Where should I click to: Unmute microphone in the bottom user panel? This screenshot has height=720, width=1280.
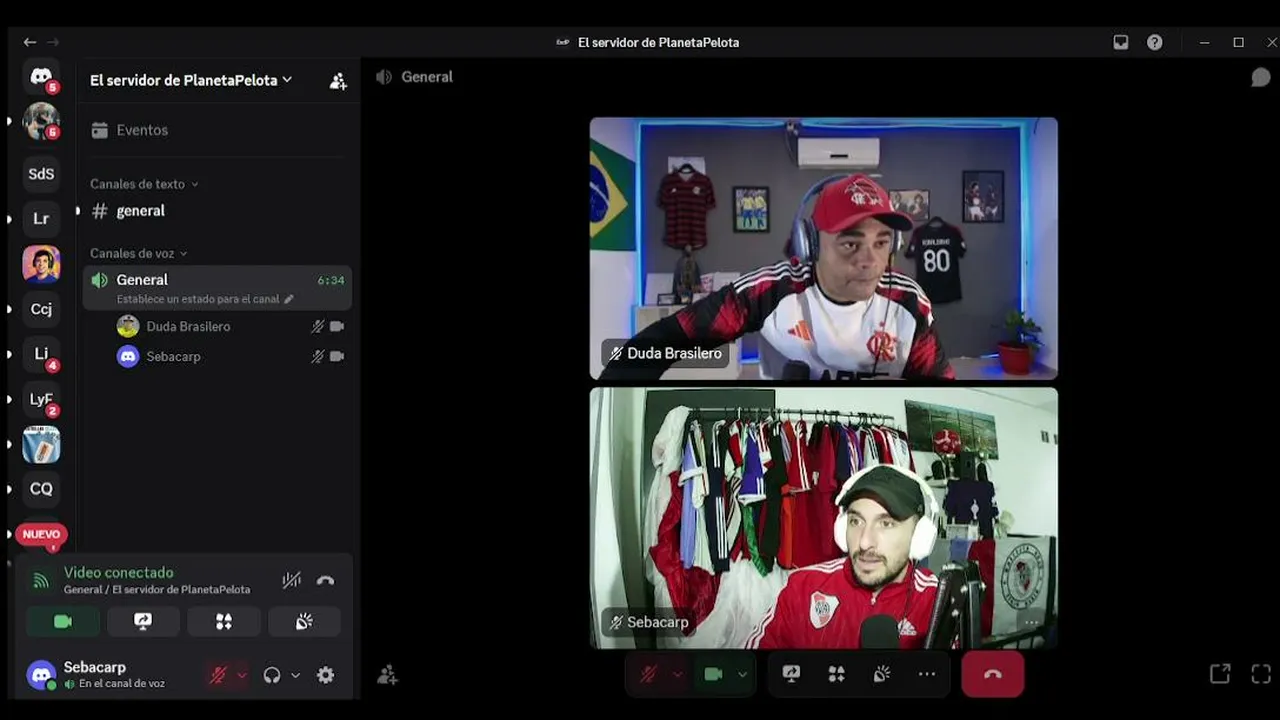click(x=218, y=675)
